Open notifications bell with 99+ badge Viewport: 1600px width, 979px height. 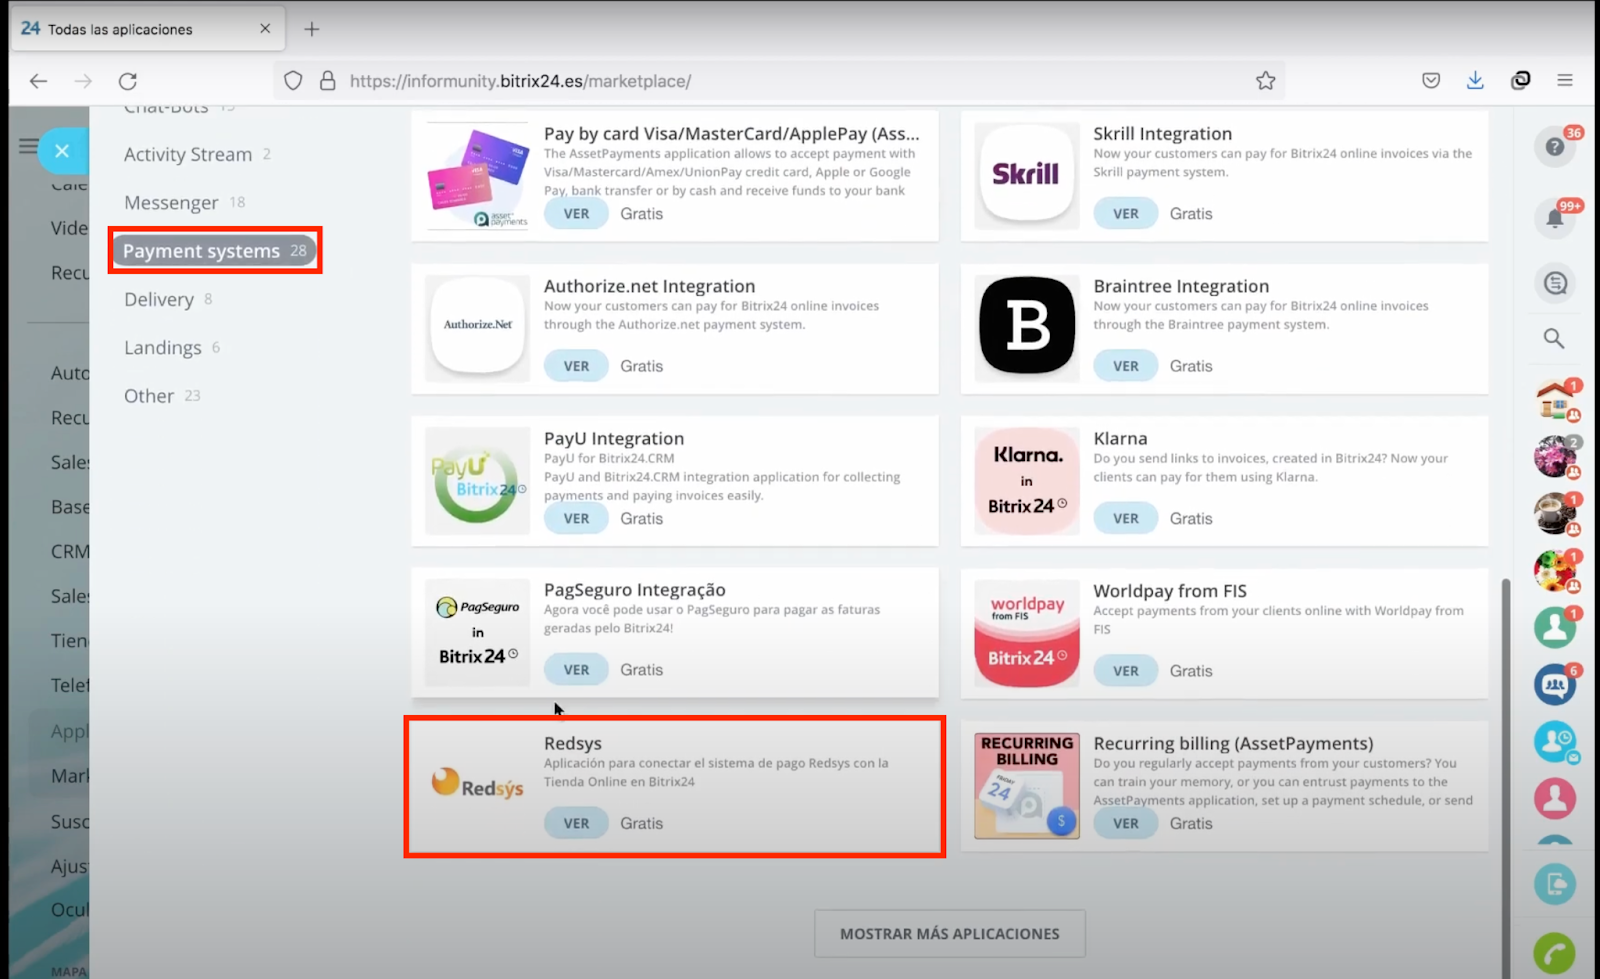pyautogui.click(x=1555, y=217)
